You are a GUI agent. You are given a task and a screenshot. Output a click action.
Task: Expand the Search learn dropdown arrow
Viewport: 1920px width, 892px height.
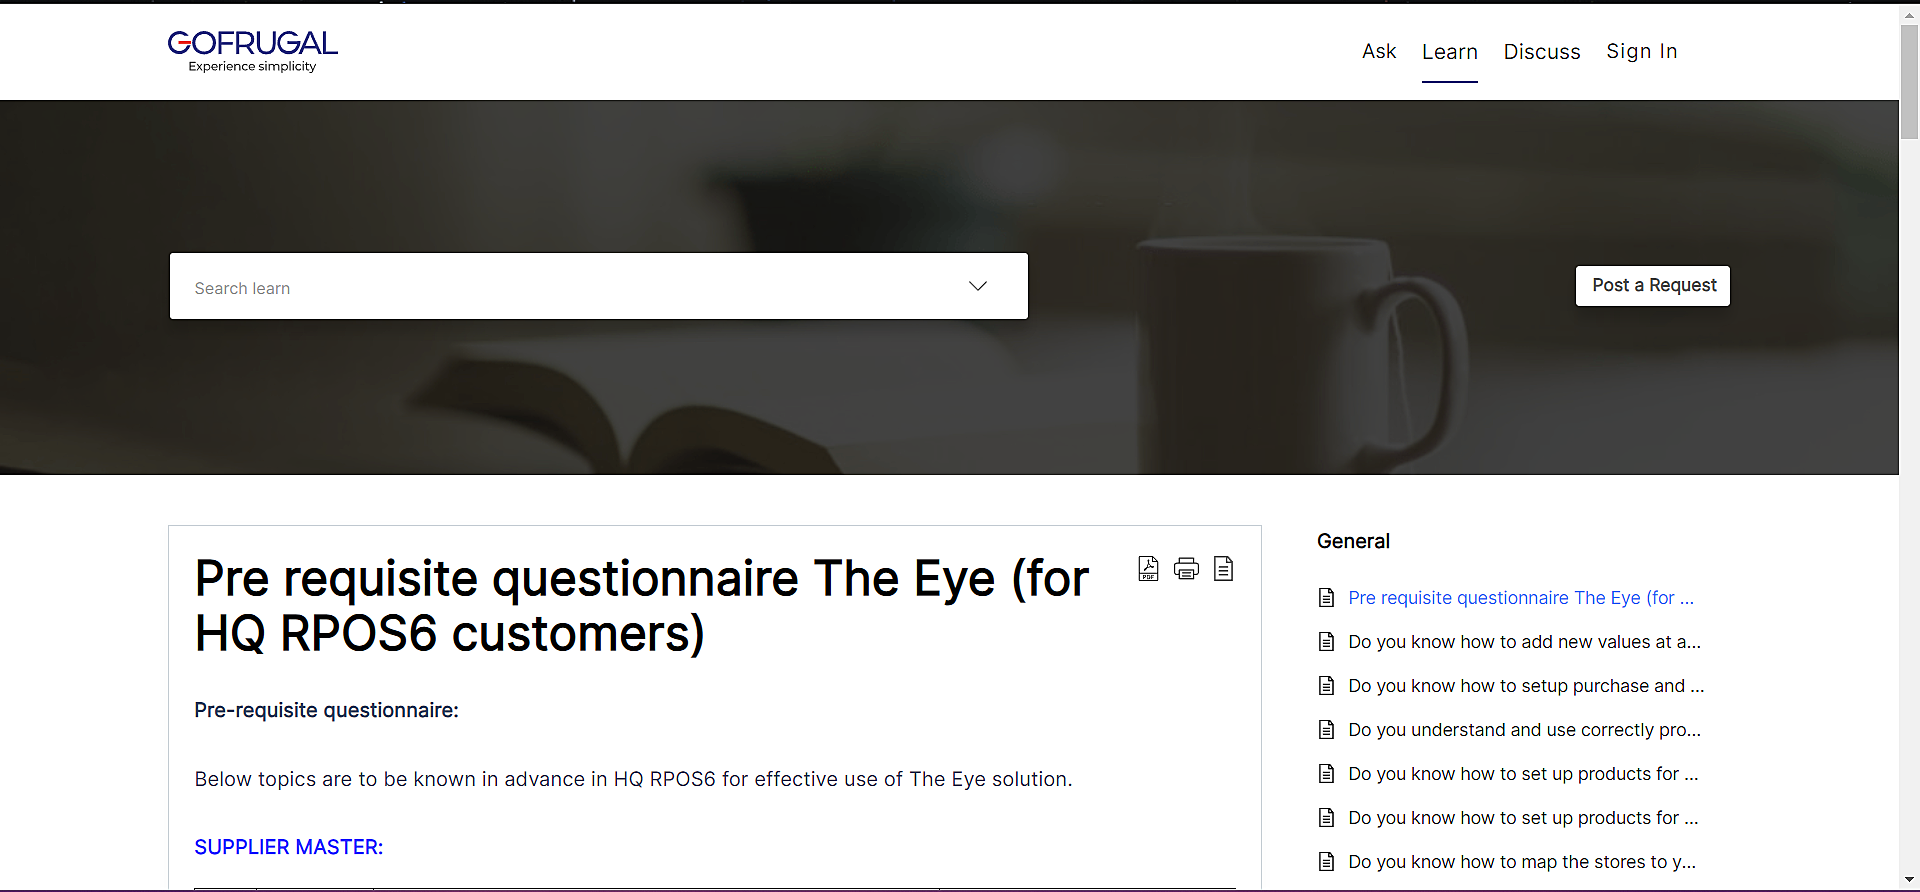coord(978,287)
